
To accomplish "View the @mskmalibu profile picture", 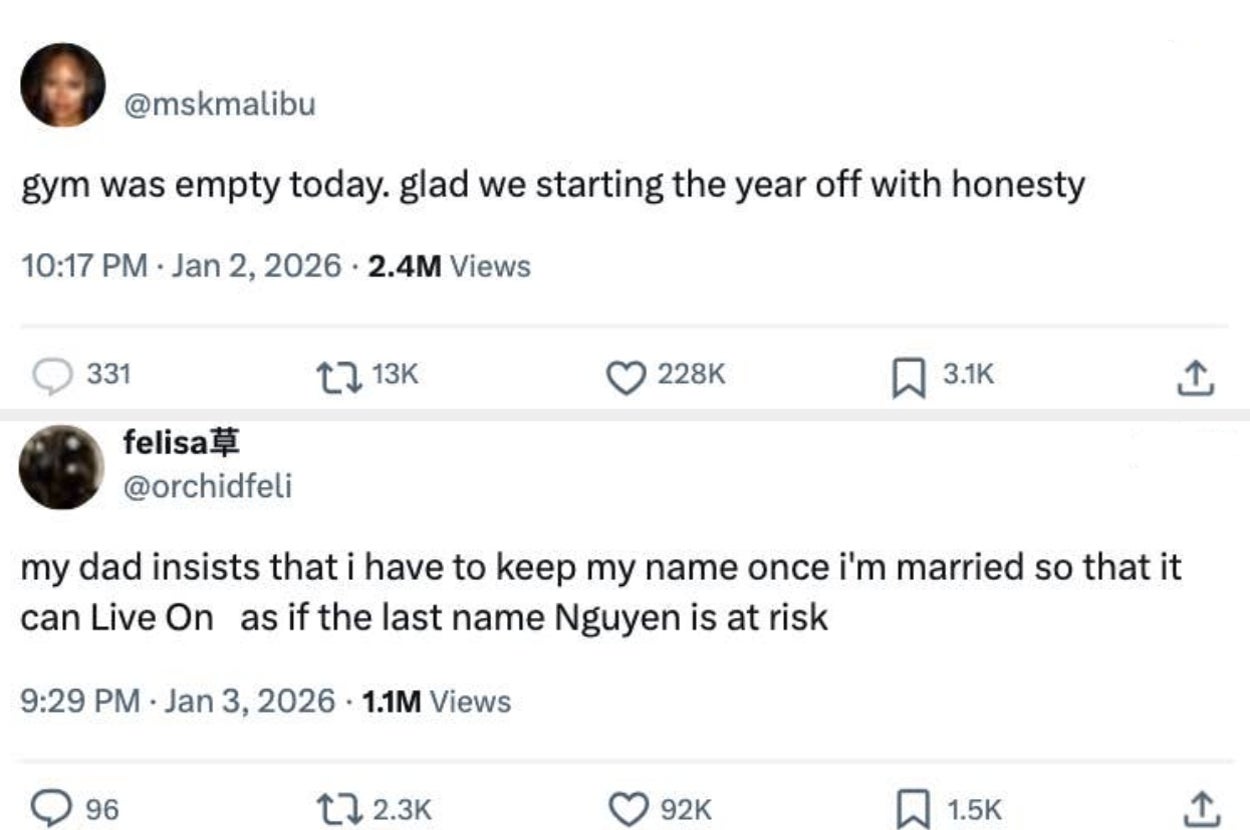I will tap(62, 86).
